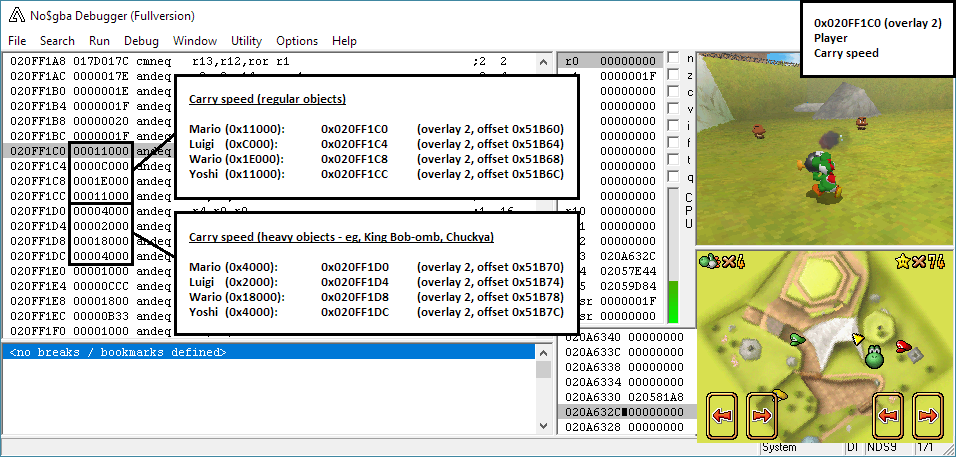Click the first left-arrow button on the touch screen

tap(721, 415)
